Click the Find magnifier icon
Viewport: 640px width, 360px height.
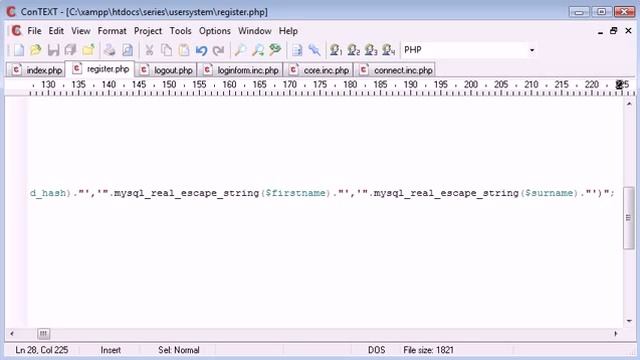coord(240,50)
